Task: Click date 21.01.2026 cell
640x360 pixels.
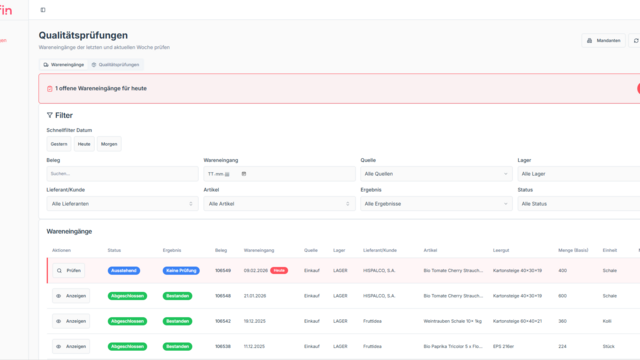Action: pyautogui.click(x=255, y=296)
